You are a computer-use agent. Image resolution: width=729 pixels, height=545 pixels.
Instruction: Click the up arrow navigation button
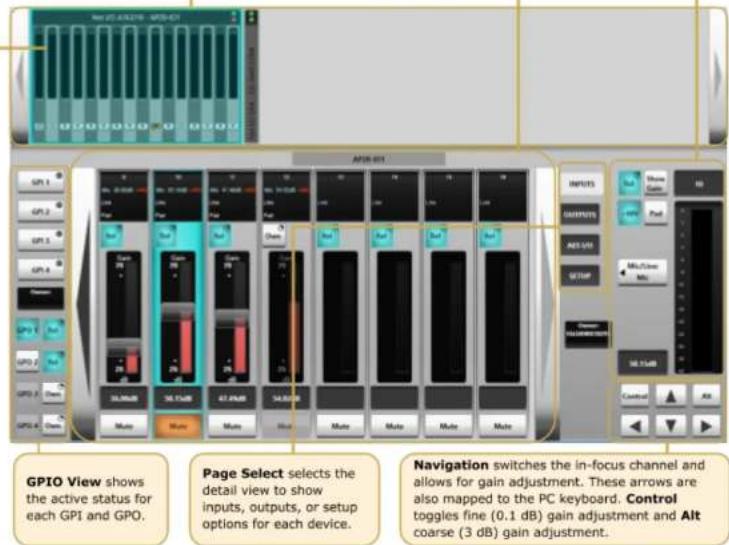coord(670,396)
